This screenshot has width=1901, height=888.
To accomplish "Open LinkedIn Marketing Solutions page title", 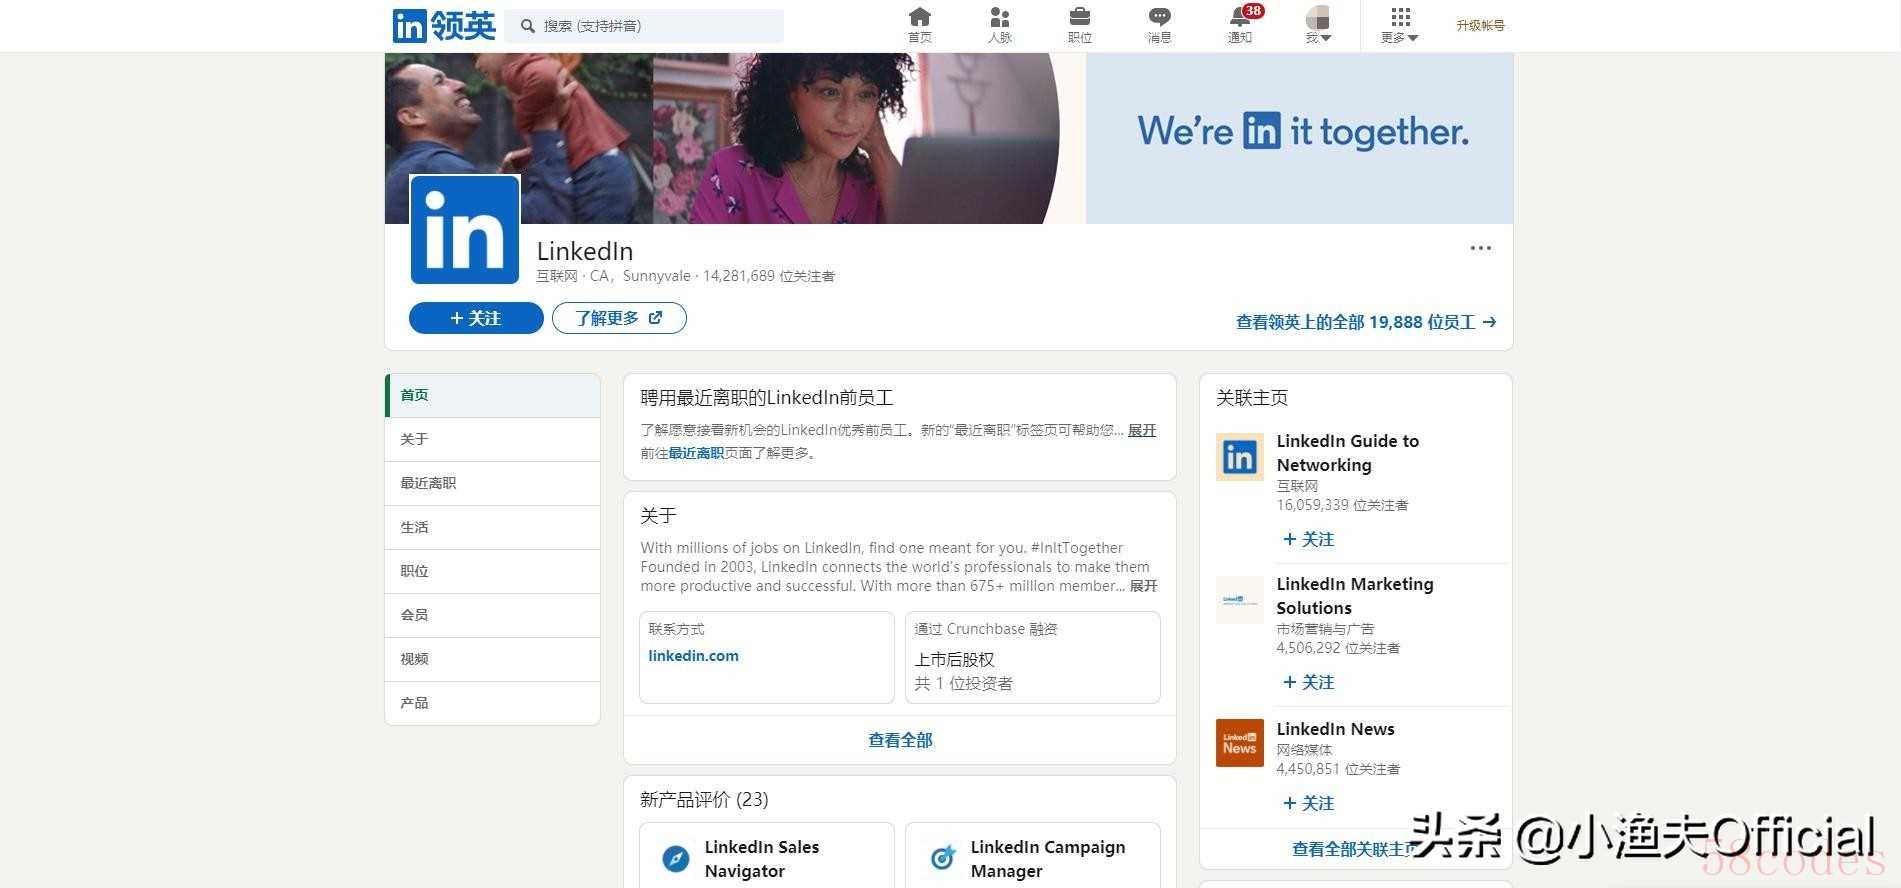I will [1355, 596].
